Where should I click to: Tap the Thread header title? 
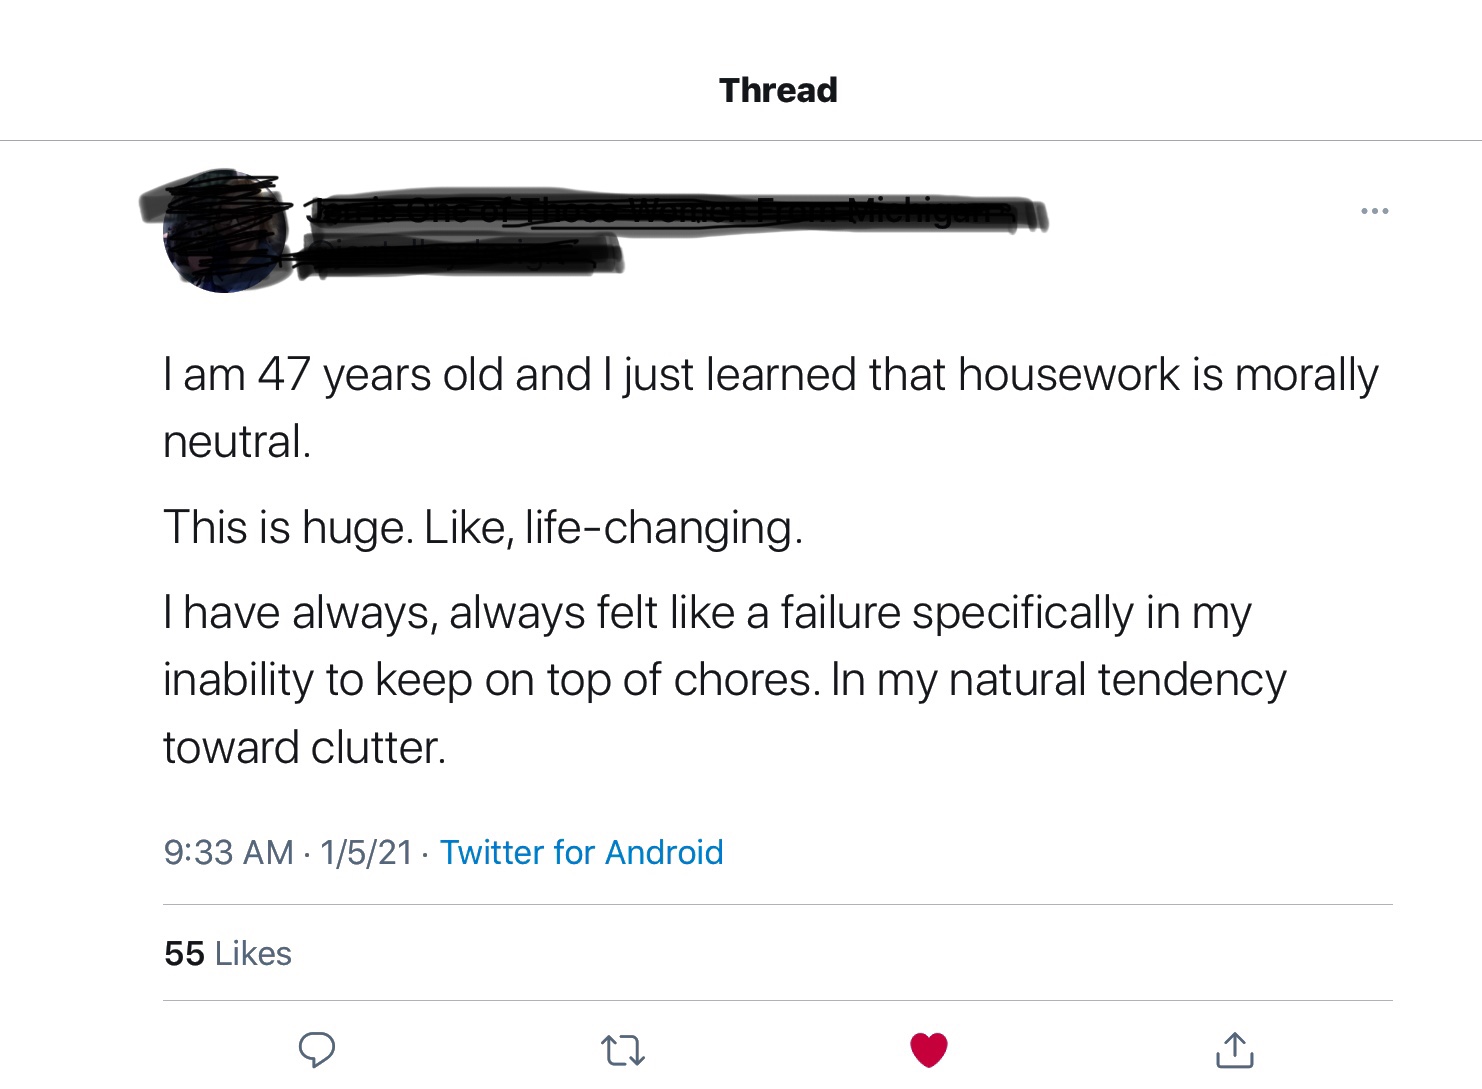pos(778,90)
